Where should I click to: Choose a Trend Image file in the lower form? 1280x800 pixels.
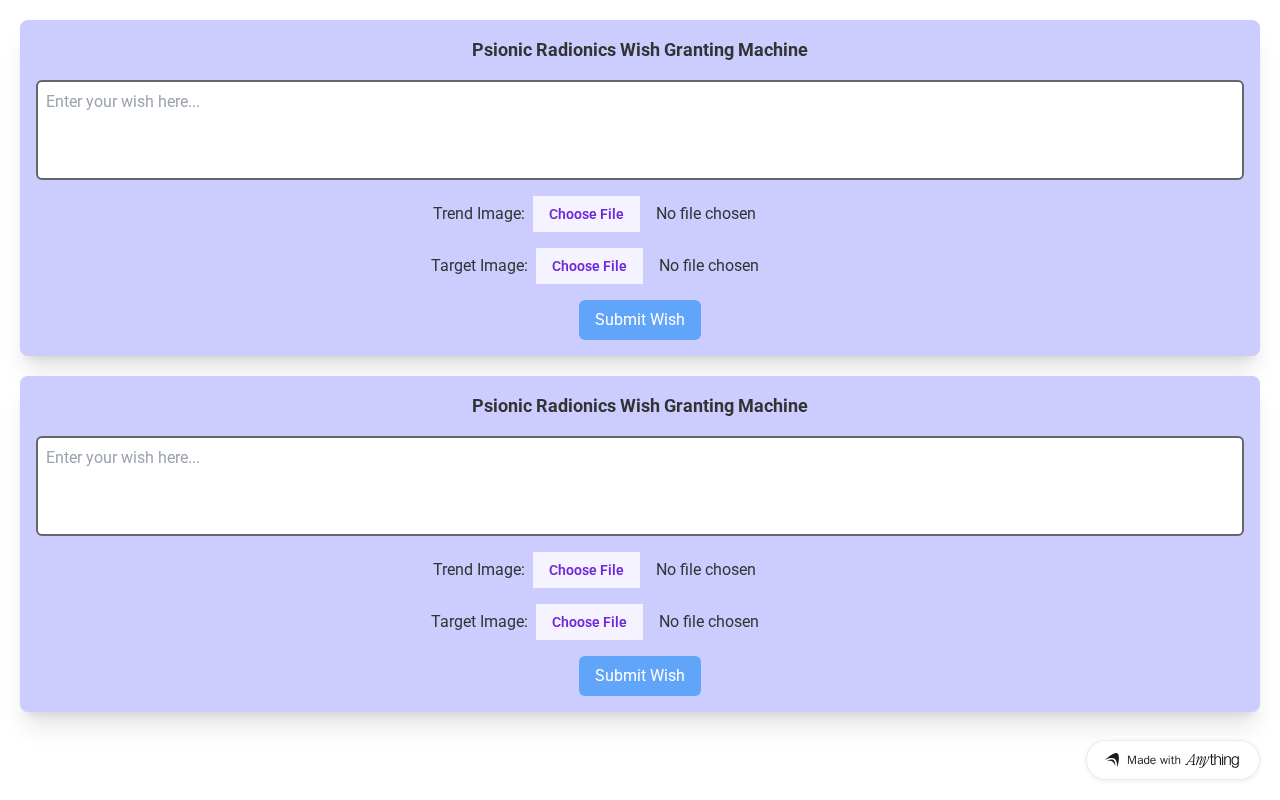[x=586, y=570]
